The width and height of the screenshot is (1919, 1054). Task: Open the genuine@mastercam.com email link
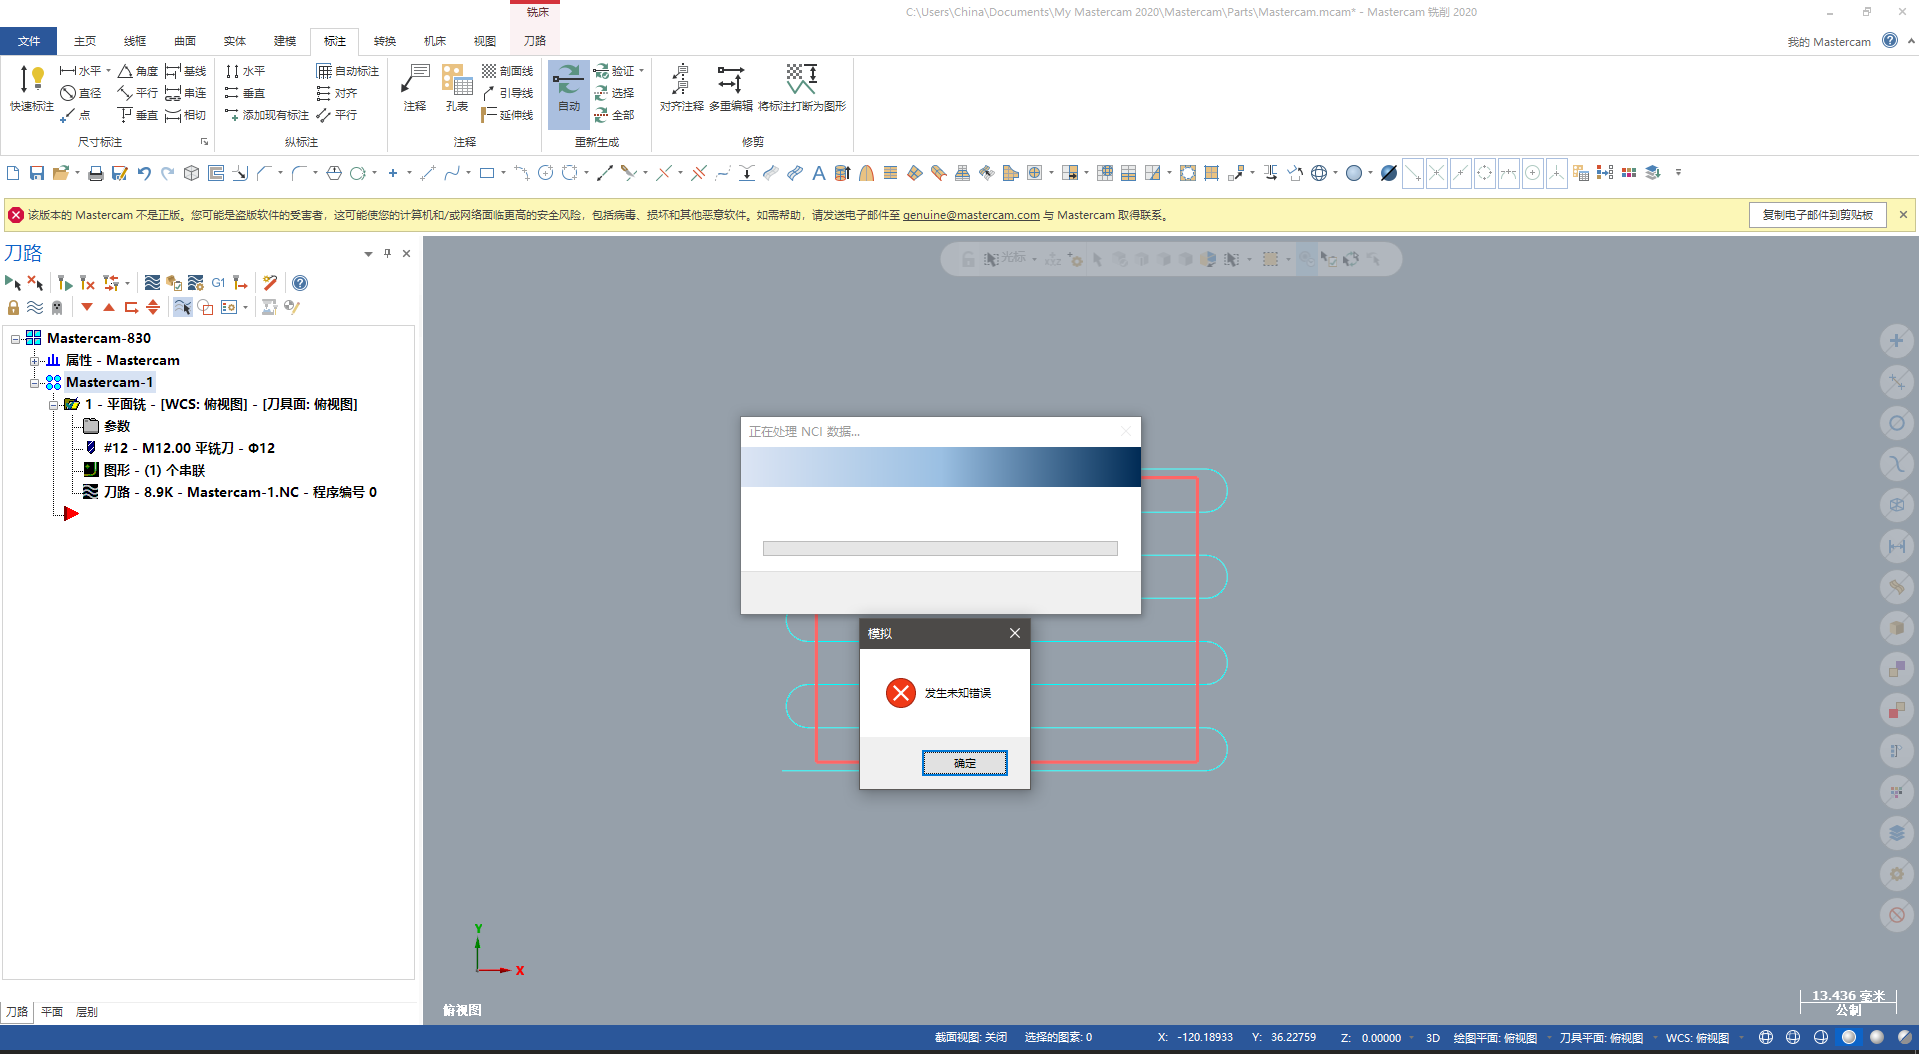[971, 215]
